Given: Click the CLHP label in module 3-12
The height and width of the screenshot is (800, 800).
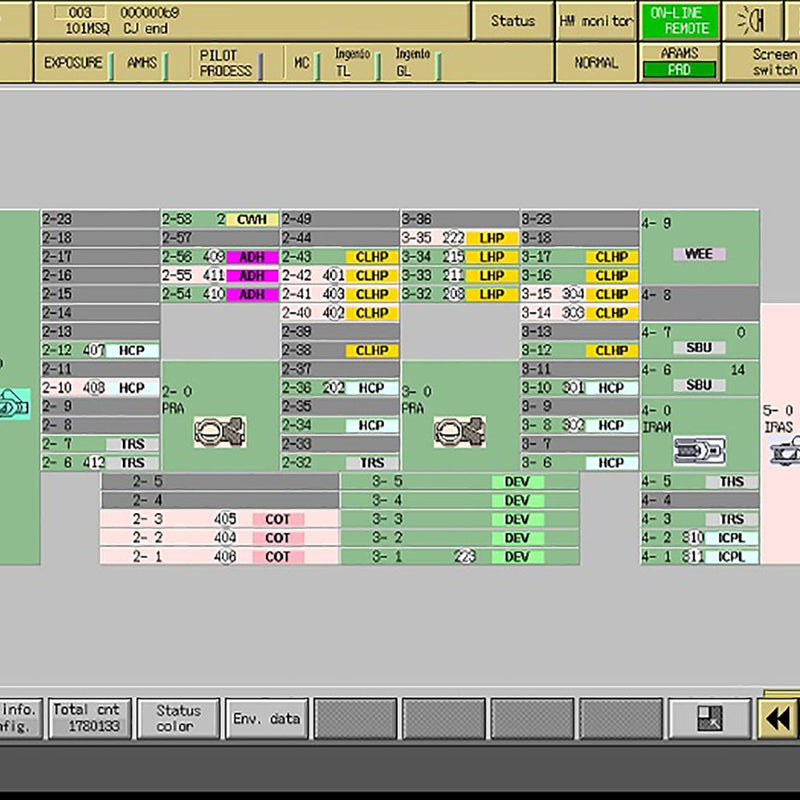Looking at the screenshot, I should click(x=611, y=351).
